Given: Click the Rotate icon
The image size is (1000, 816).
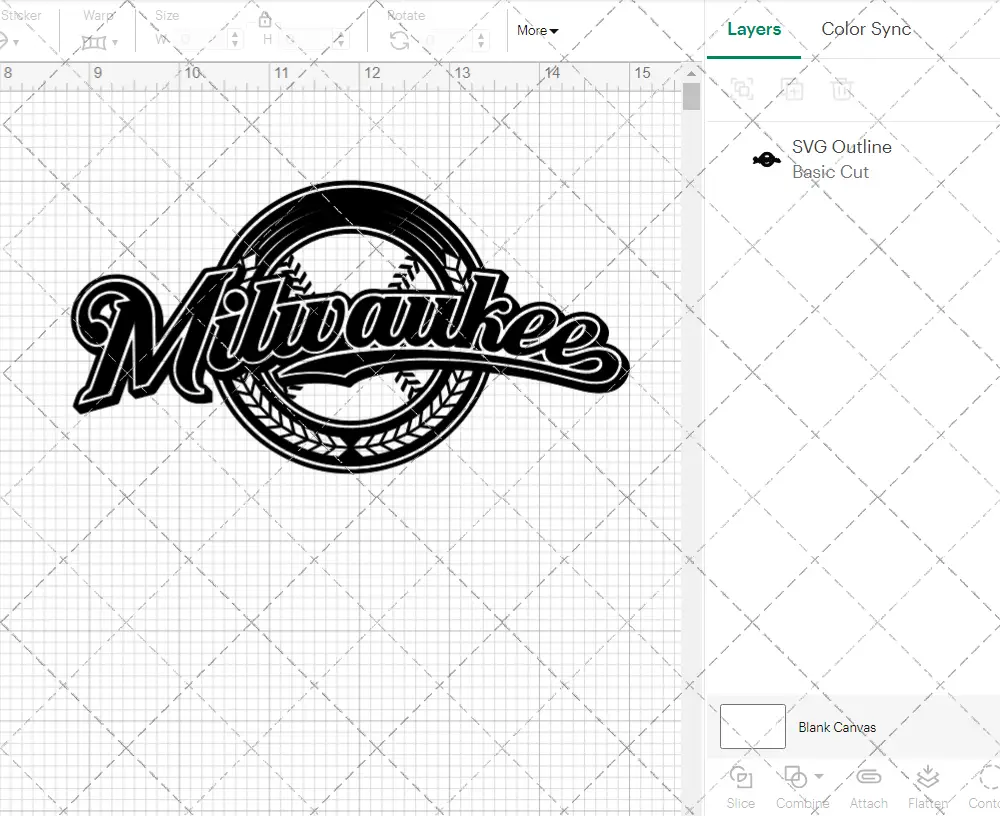Looking at the screenshot, I should pos(400,40).
